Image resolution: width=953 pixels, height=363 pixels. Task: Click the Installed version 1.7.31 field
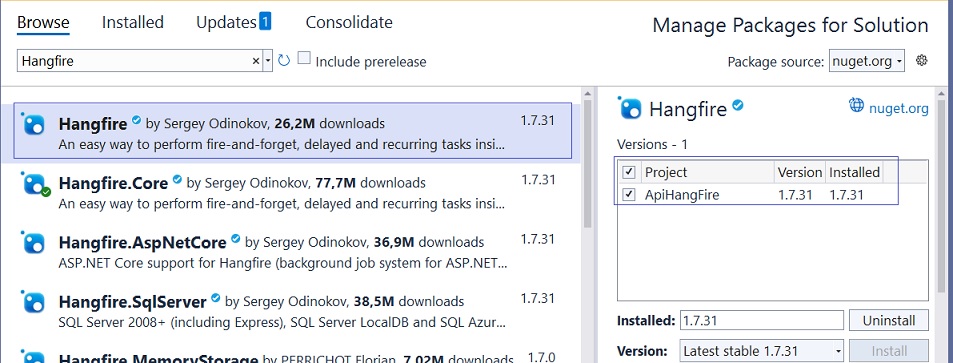click(761, 320)
